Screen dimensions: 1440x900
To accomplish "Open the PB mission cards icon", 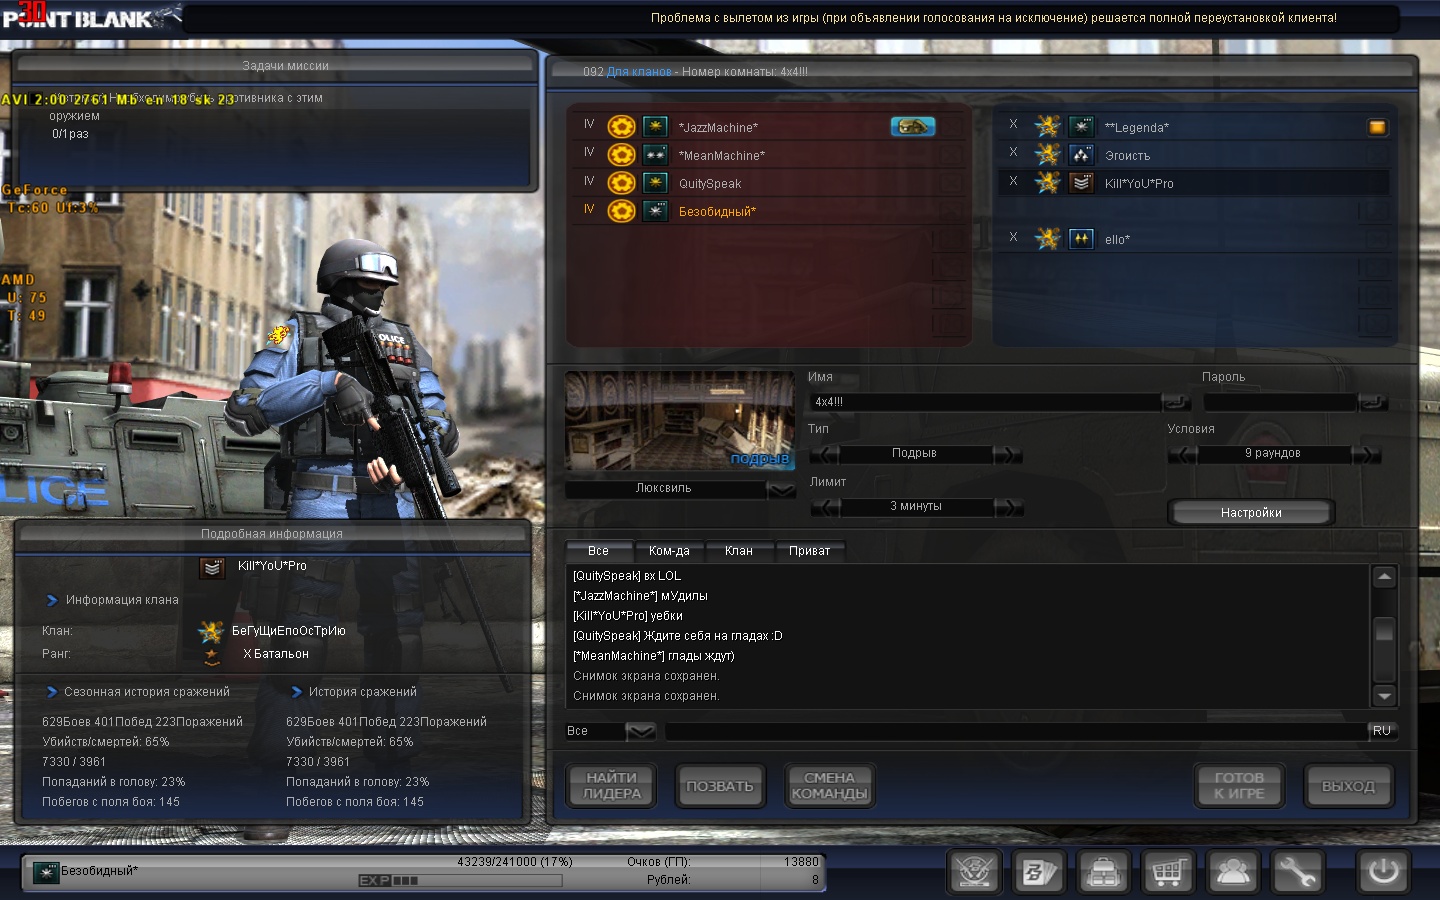I will (1038, 871).
